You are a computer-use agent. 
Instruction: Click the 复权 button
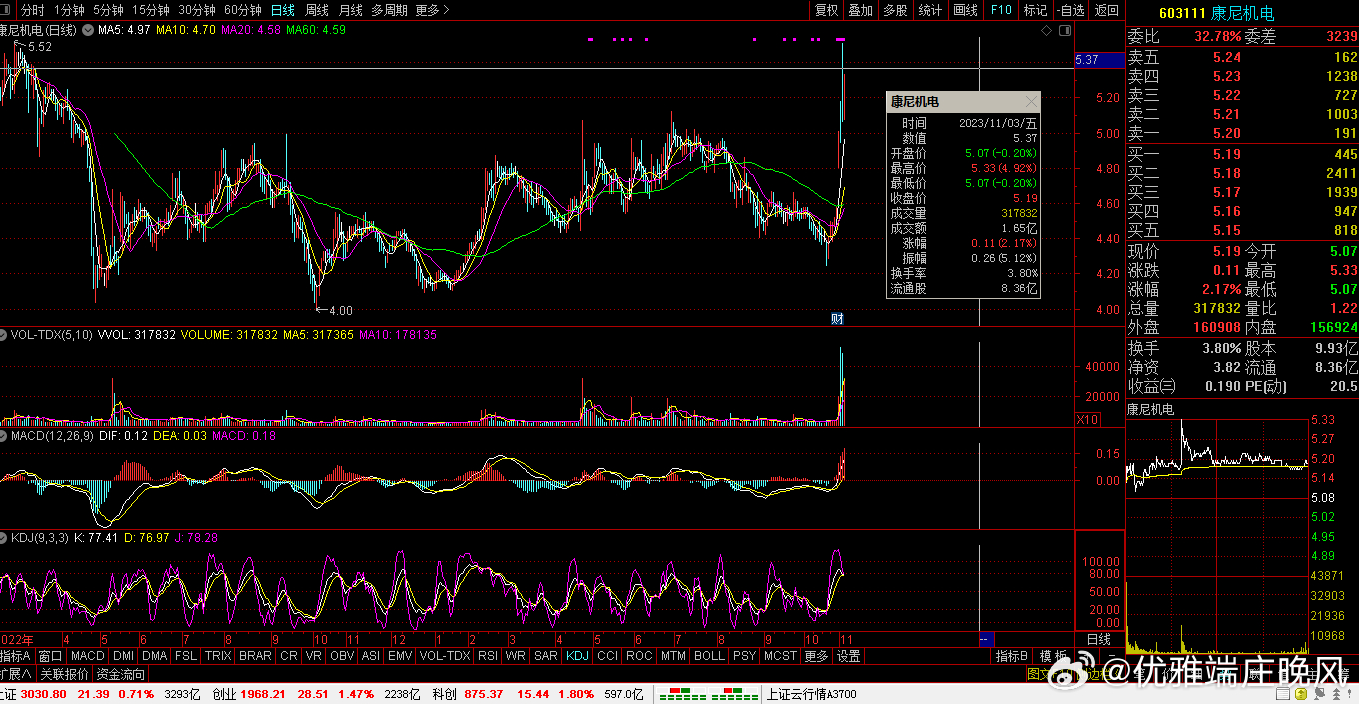827,10
